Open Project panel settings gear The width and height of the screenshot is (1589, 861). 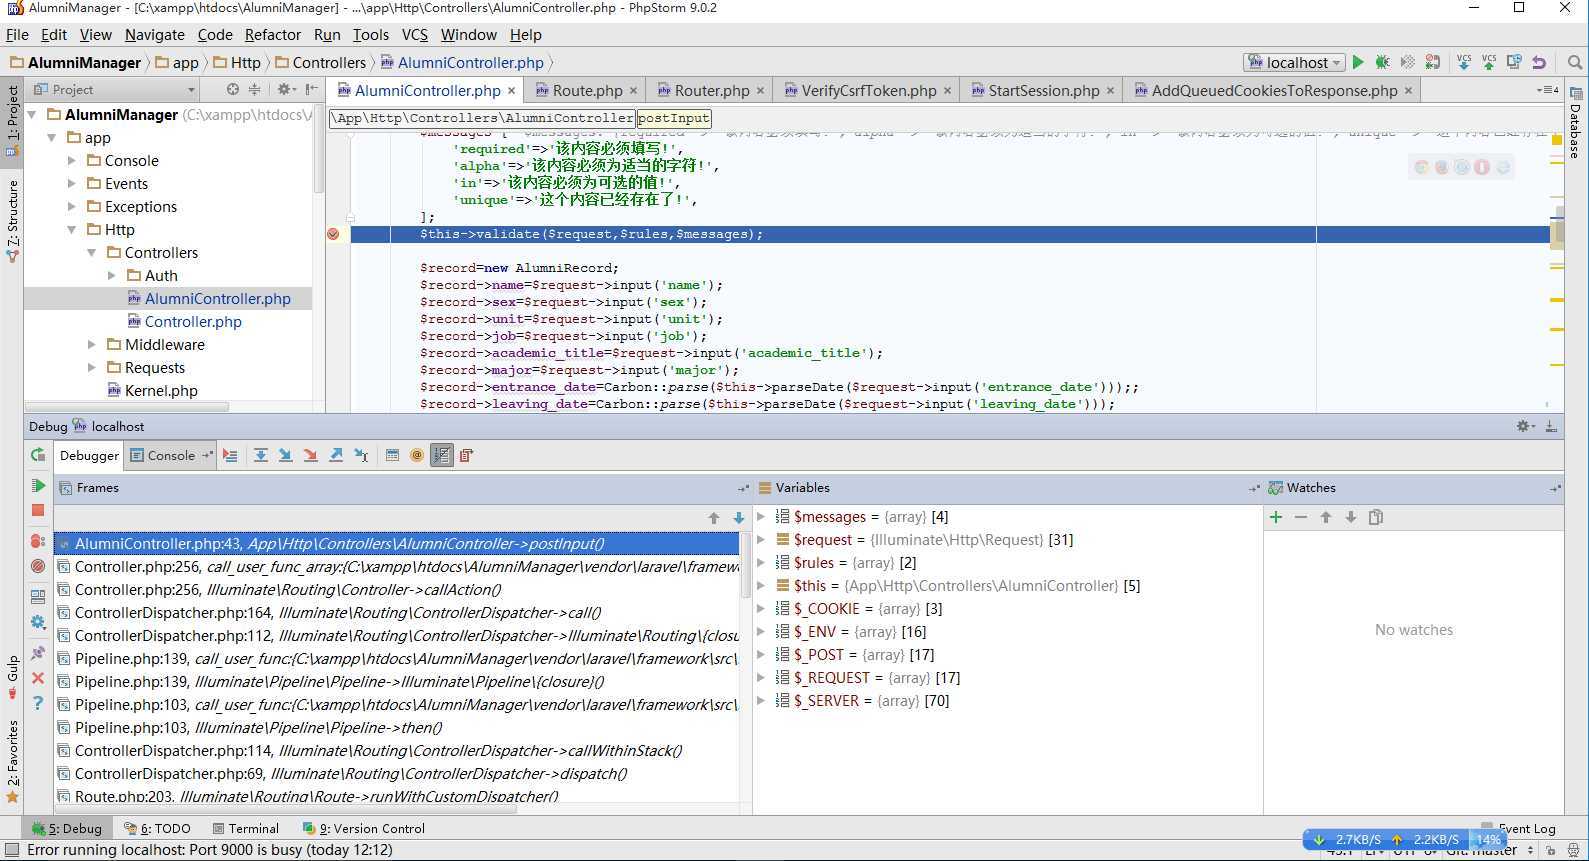coord(285,89)
